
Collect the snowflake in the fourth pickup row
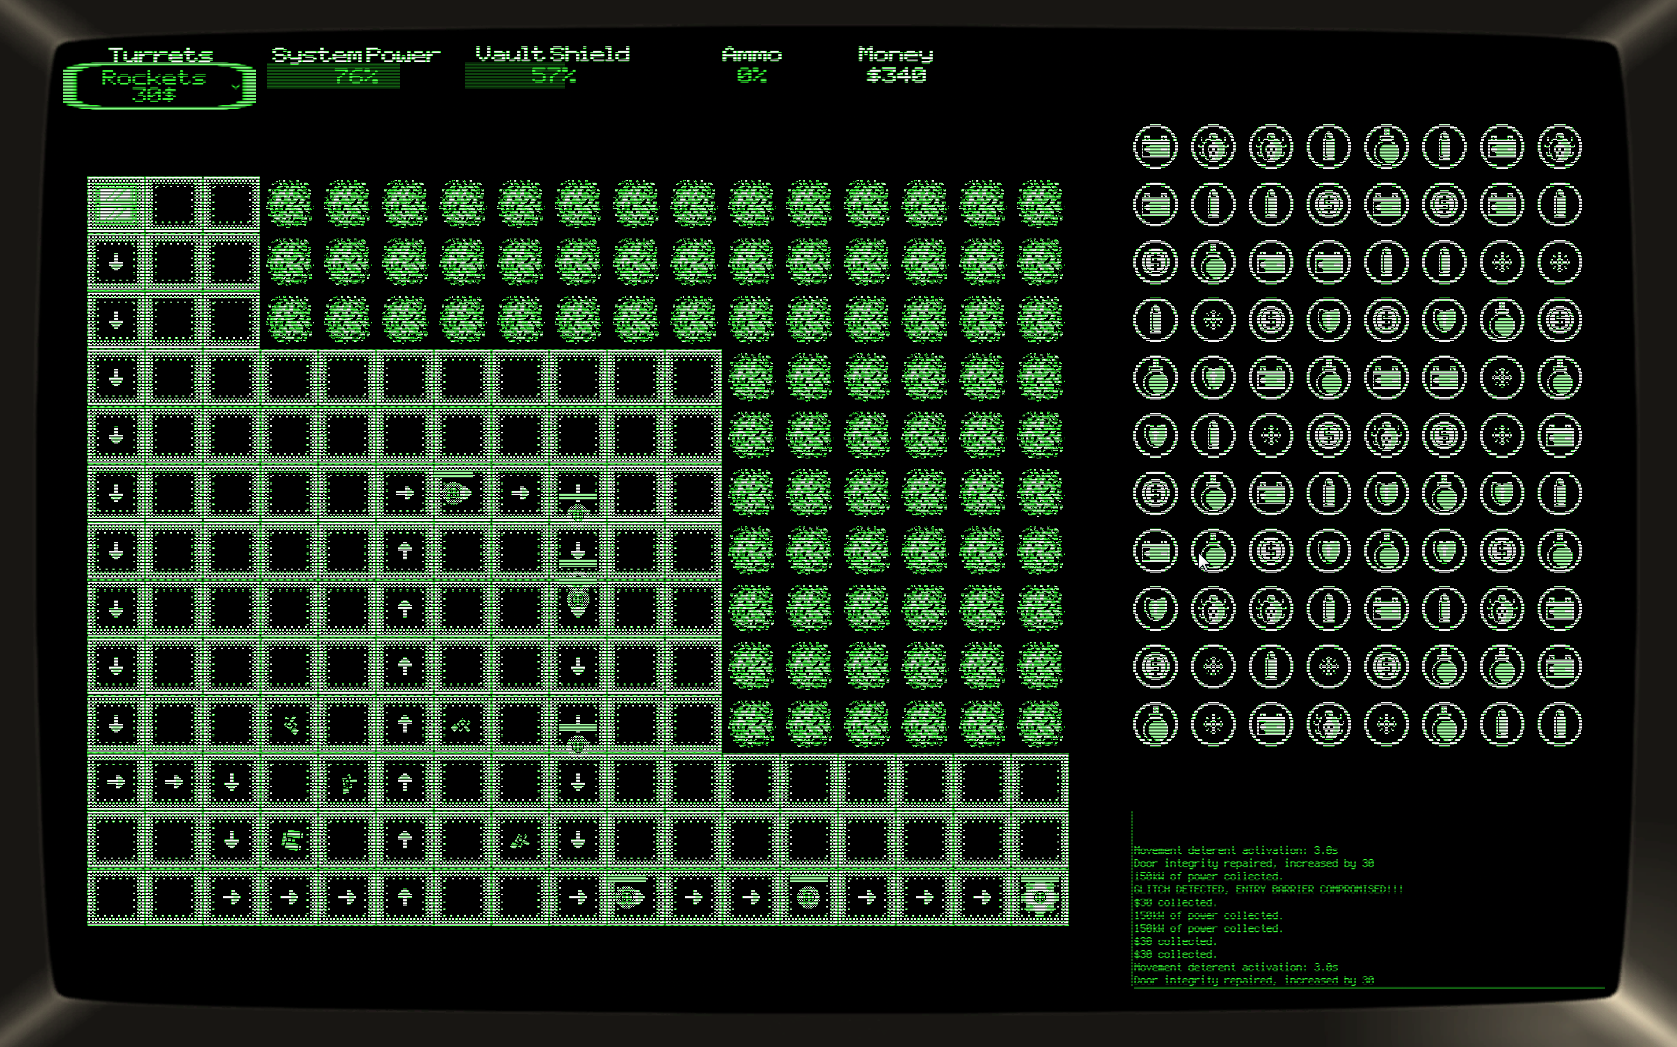coord(1213,320)
